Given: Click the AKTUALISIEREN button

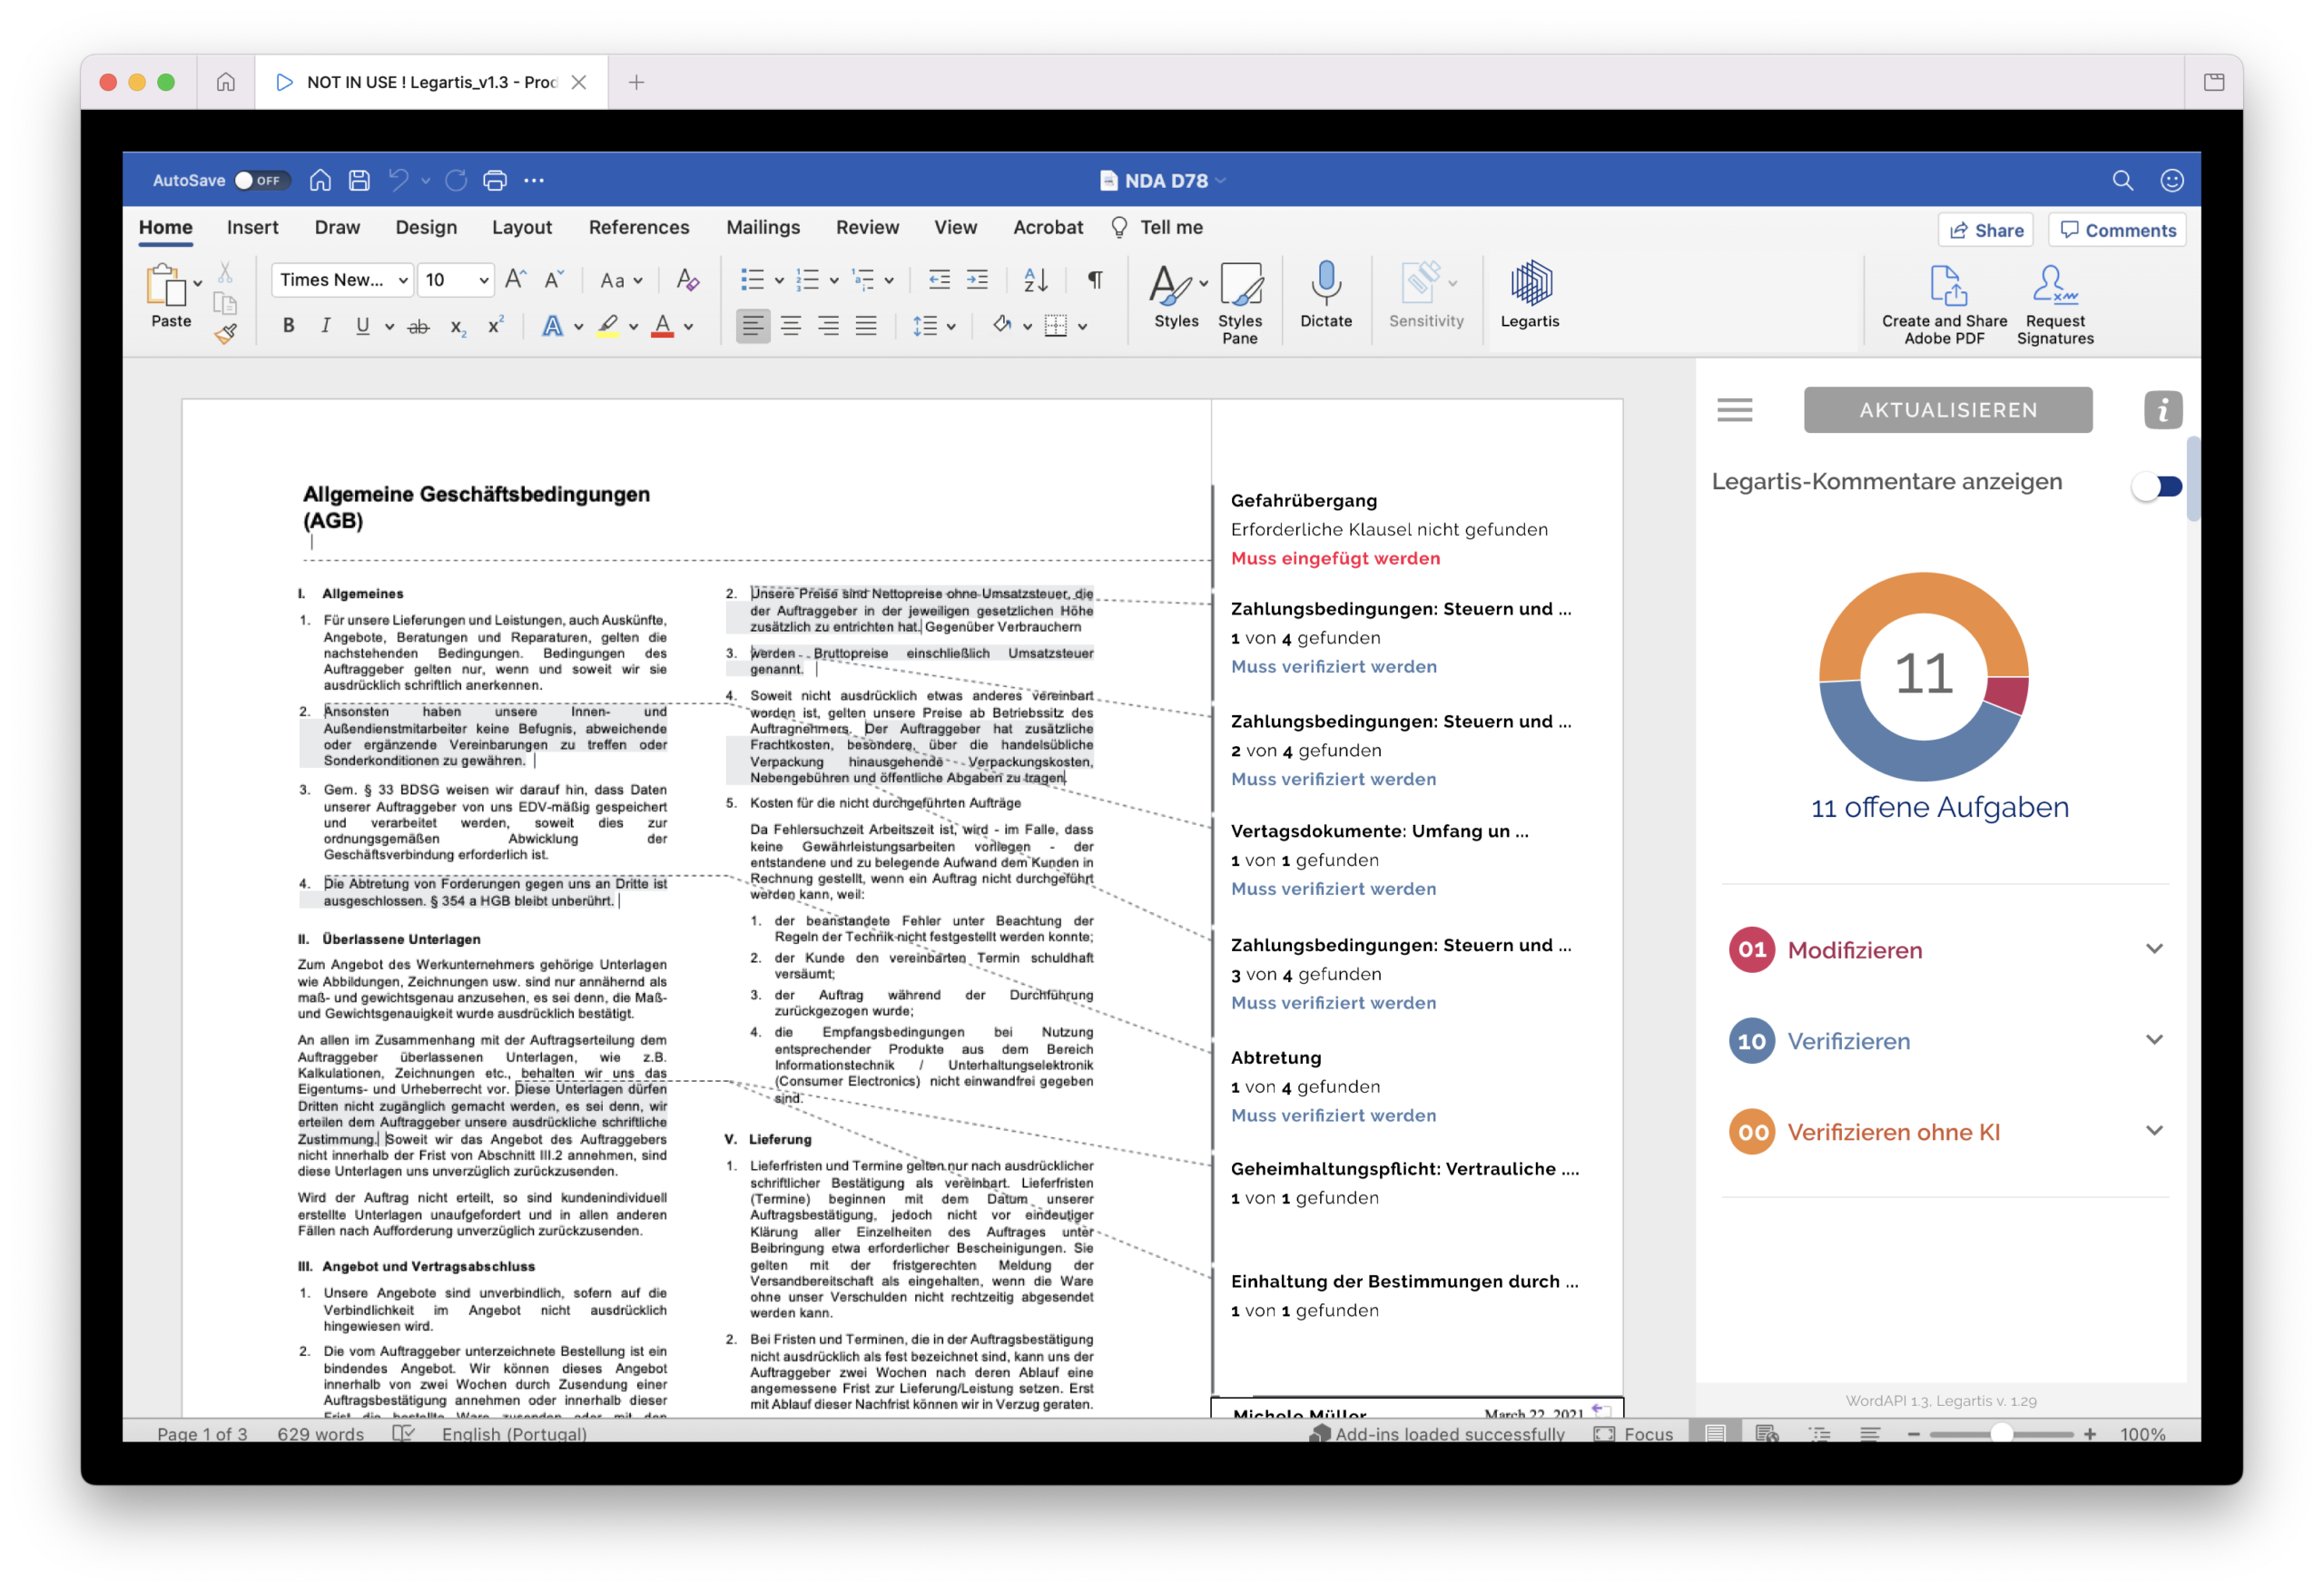Looking at the screenshot, I should click(1947, 410).
